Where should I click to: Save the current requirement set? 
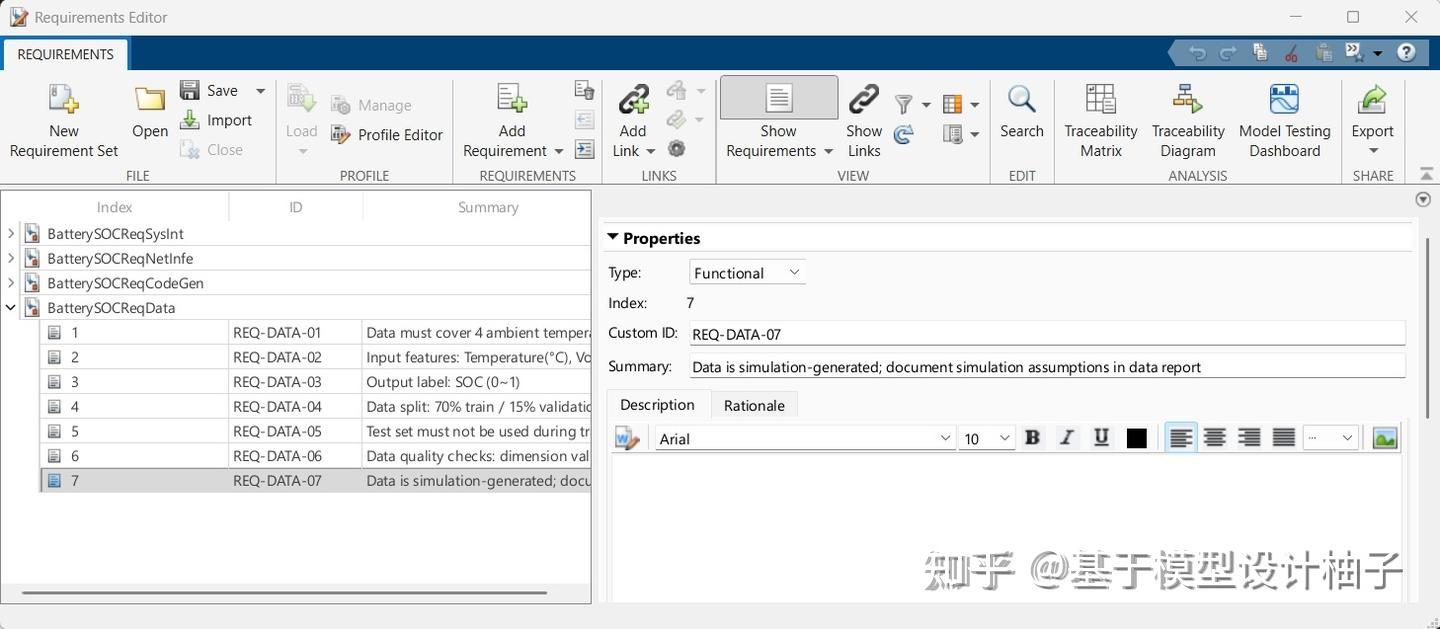pyautogui.click(x=209, y=90)
